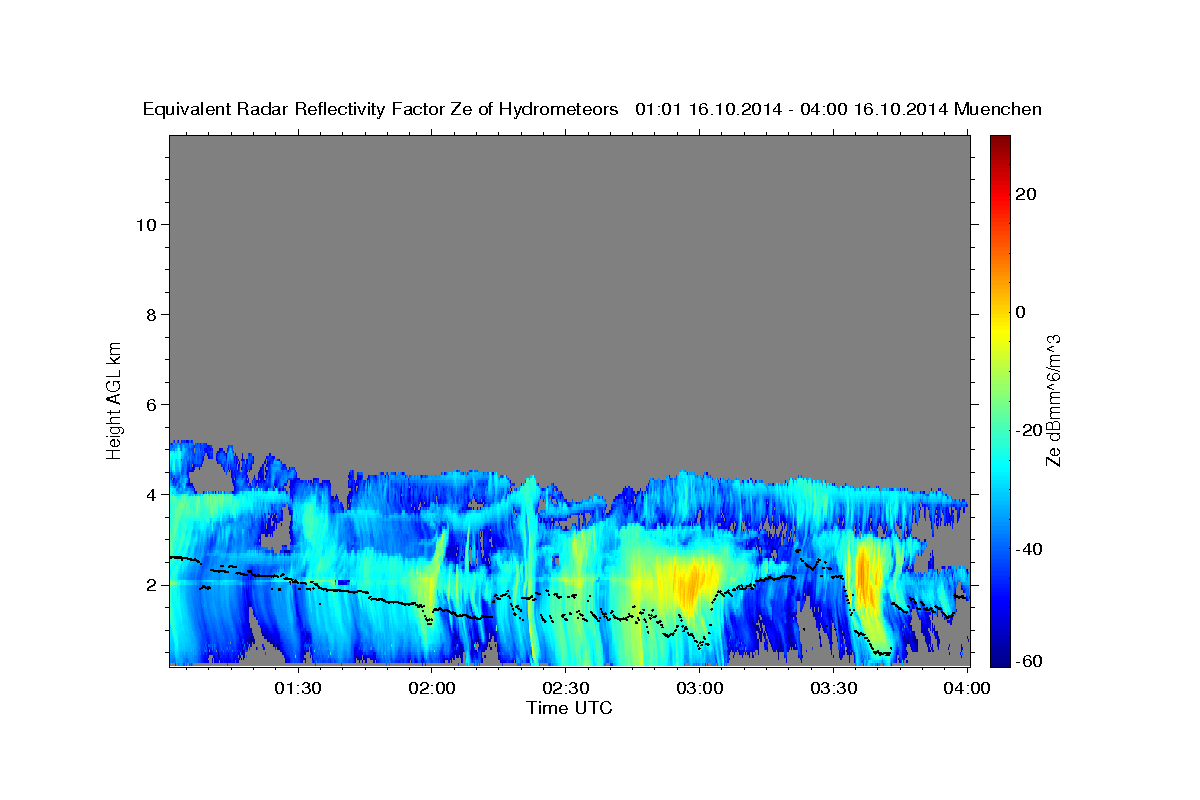Click the dark red top of the colorbar
1200x800 pixels.
click(x=1000, y=145)
